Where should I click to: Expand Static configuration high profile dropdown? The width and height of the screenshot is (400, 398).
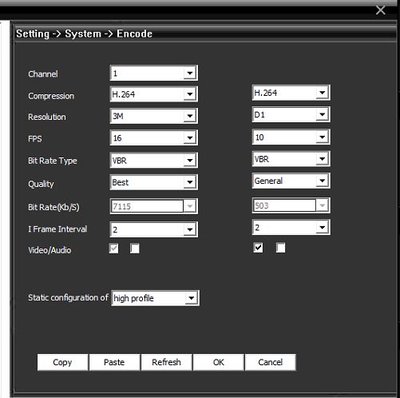[155, 298]
